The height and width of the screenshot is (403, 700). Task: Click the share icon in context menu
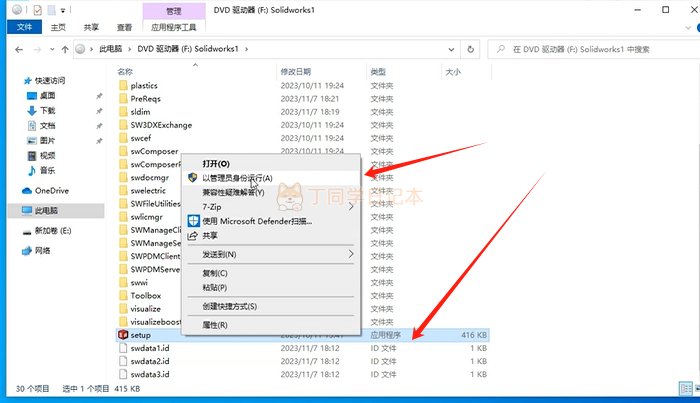click(x=192, y=236)
